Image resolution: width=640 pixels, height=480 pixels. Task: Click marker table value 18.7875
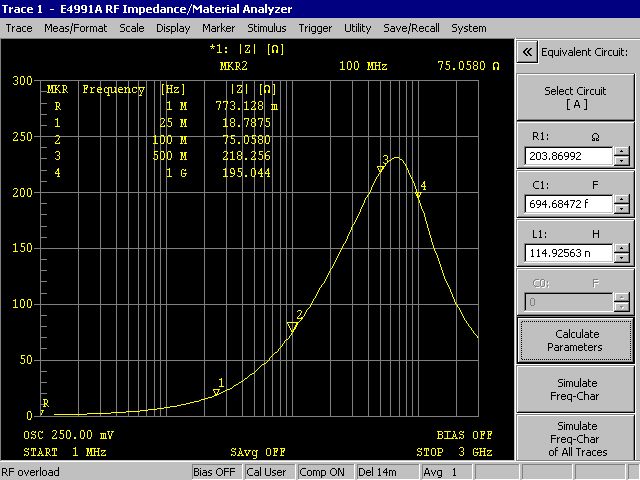point(246,123)
